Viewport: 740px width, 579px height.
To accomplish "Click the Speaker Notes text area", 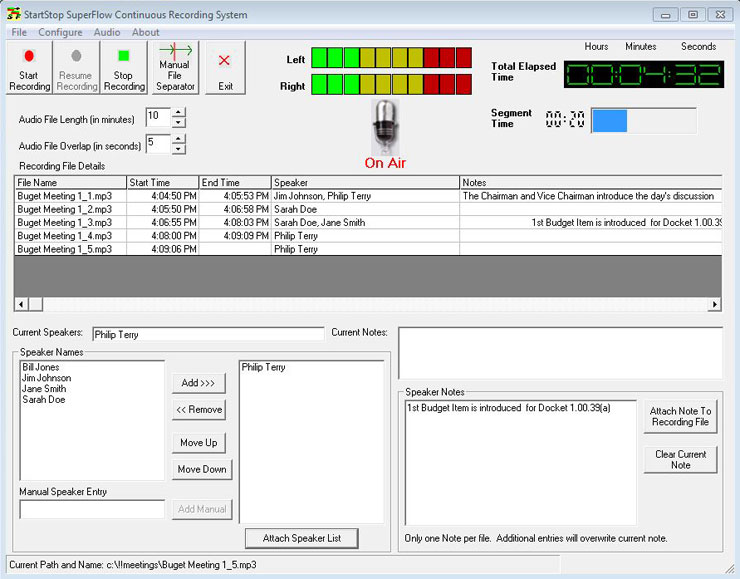I will point(521,462).
